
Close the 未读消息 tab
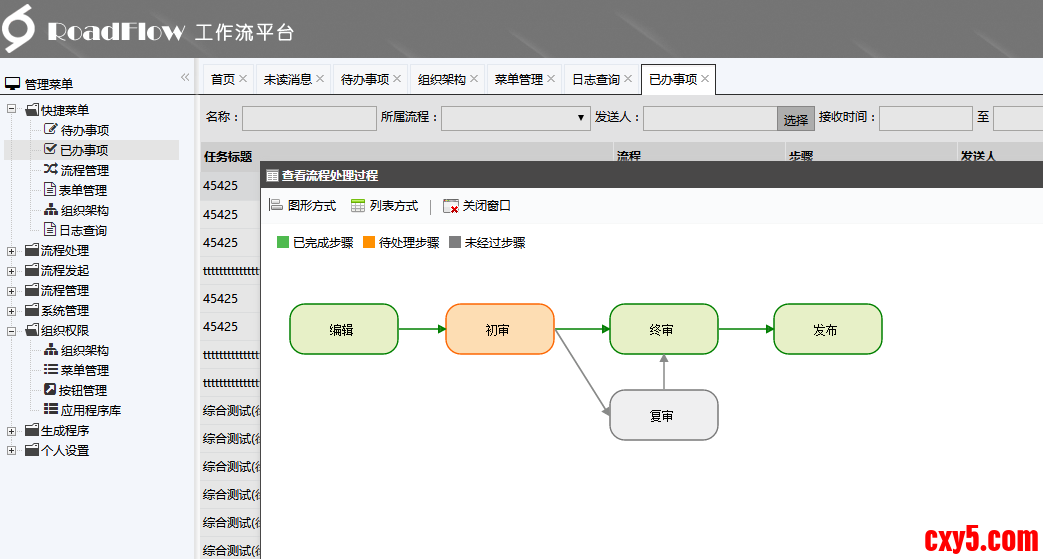320,79
